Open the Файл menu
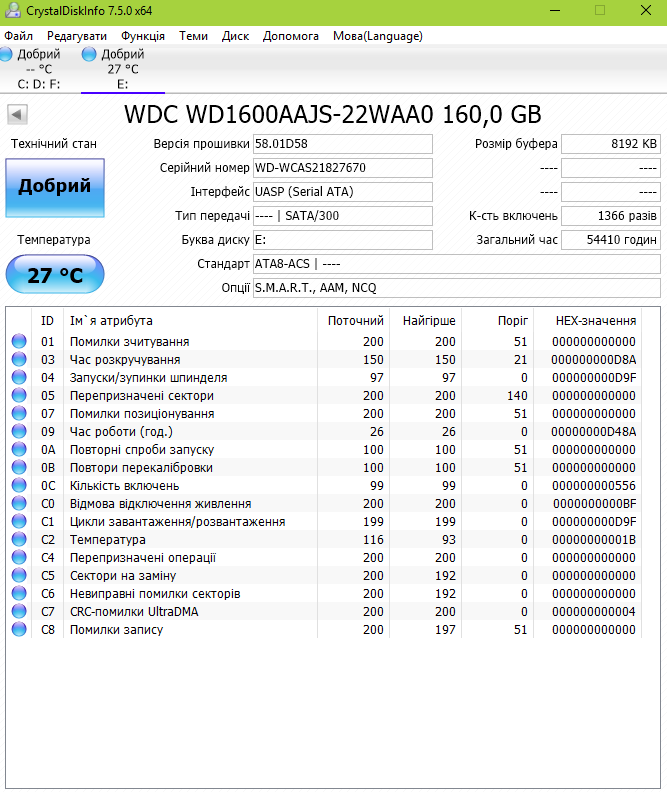This screenshot has width=667, height=792. point(19,36)
